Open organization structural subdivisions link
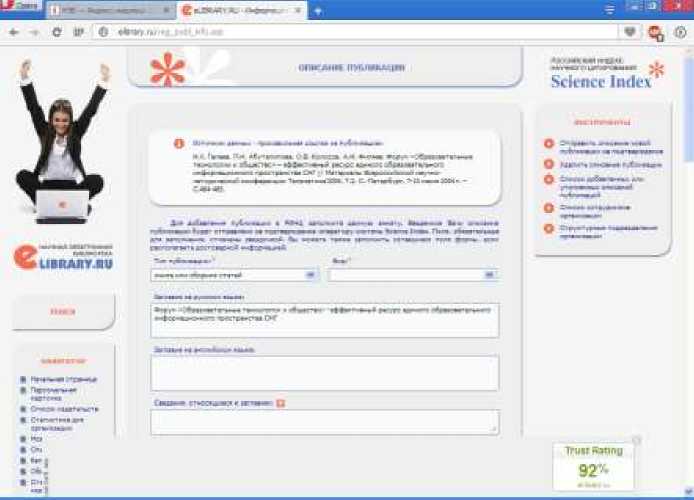Viewport: 694px width, 500px height. (x=608, y=232)
